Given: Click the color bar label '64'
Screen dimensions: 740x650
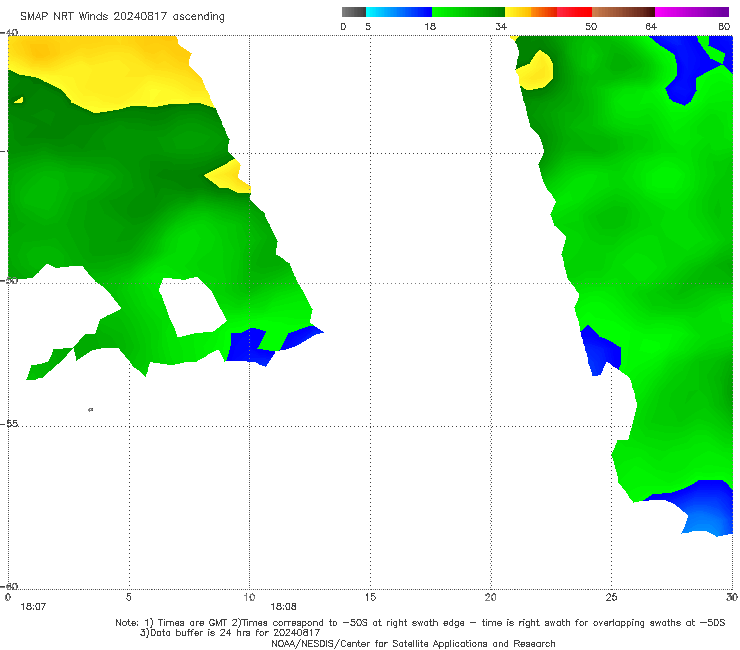Looking at the screenshot, I should (x=651, y=26).
